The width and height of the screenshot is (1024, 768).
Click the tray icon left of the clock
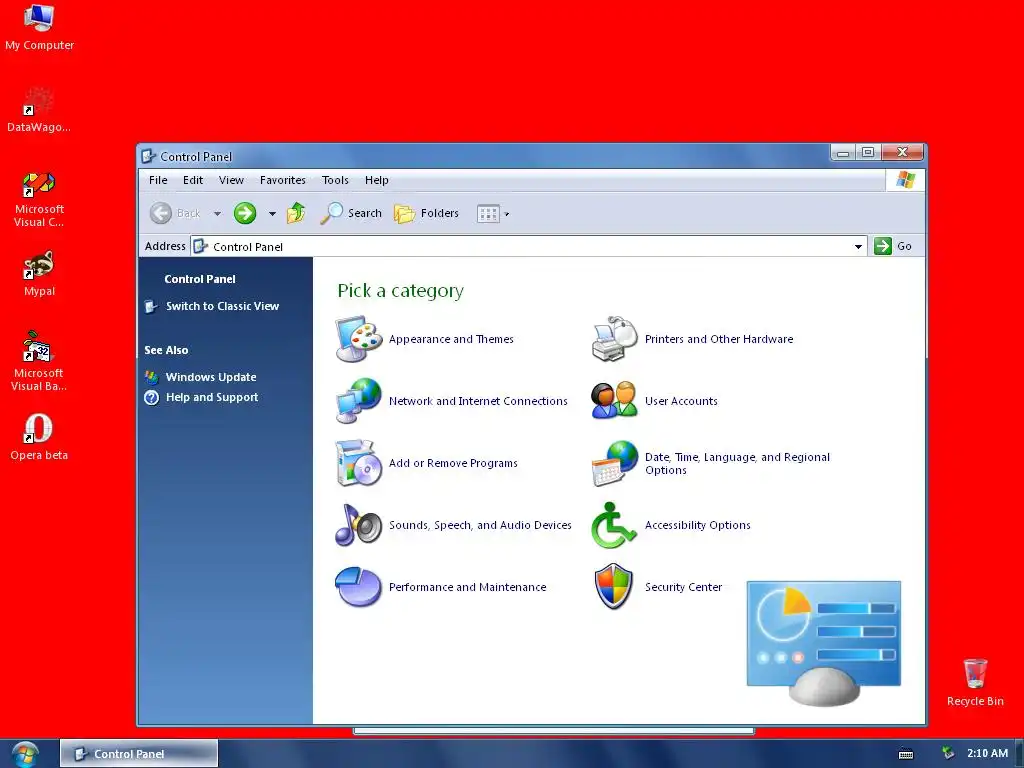point(948,753)
